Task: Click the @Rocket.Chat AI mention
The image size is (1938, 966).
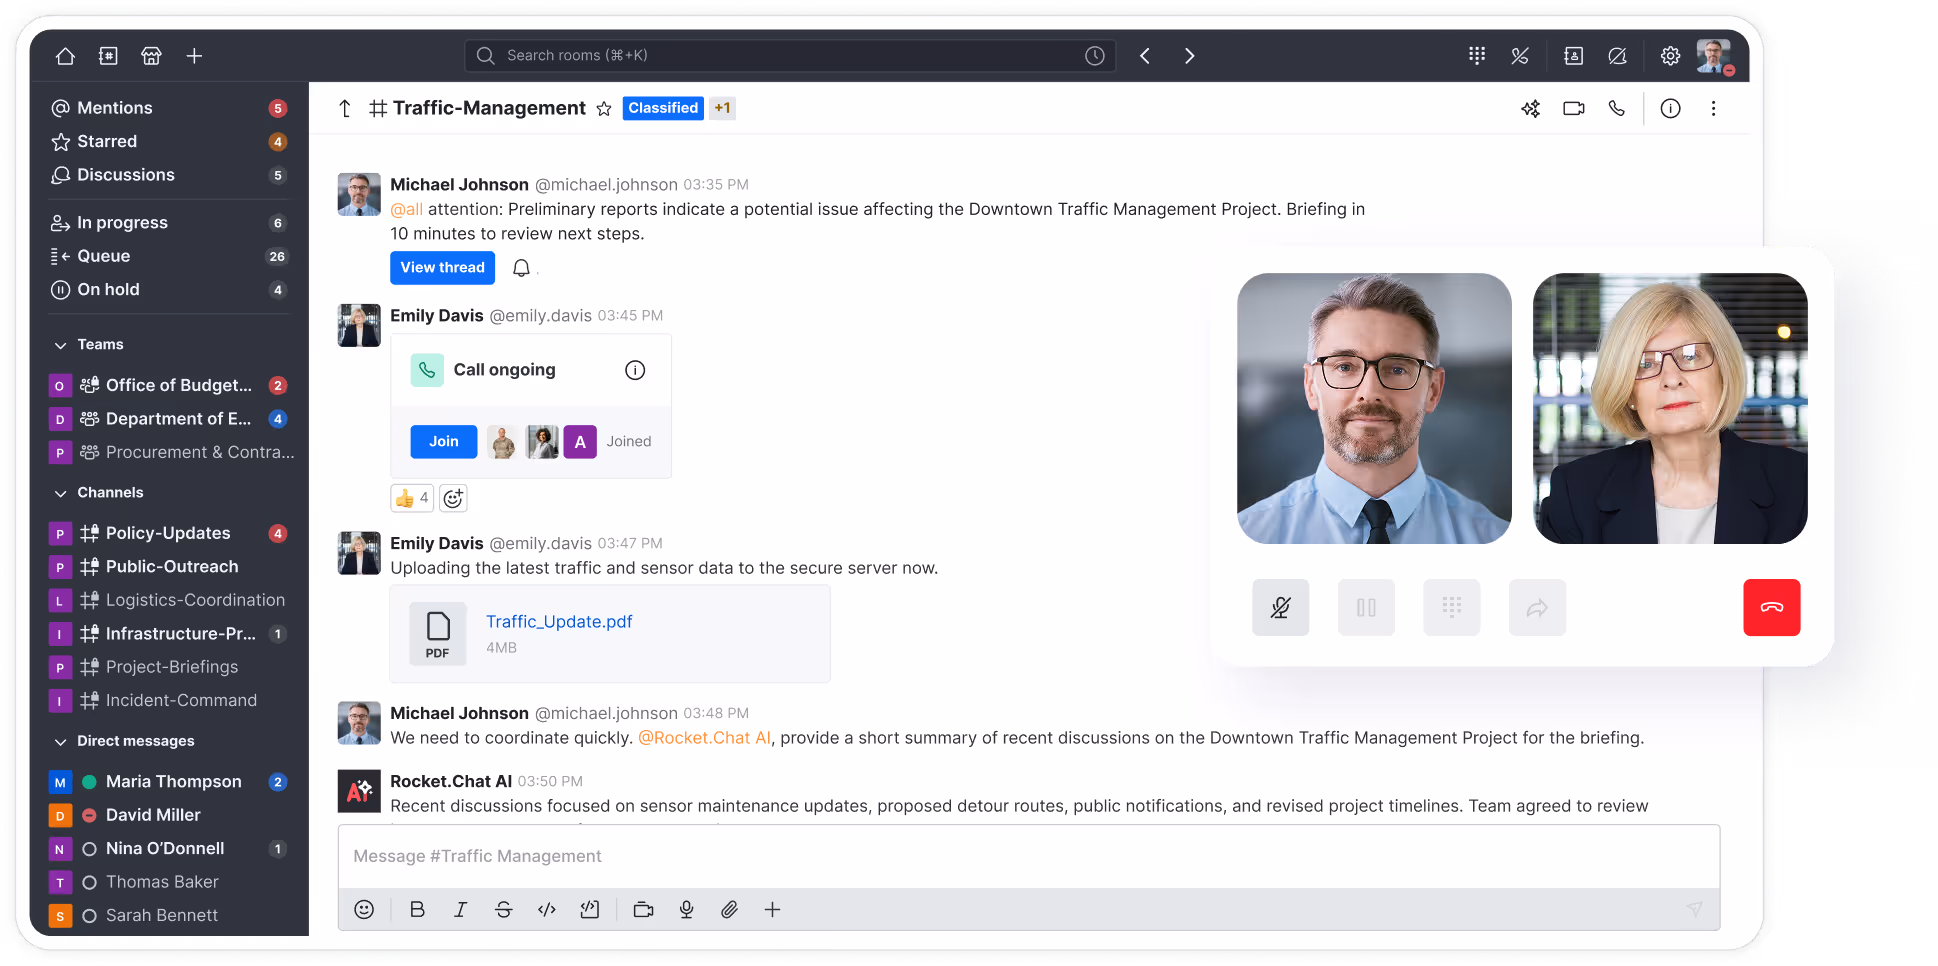Action: pyautogui.click(x=705, y=738)
